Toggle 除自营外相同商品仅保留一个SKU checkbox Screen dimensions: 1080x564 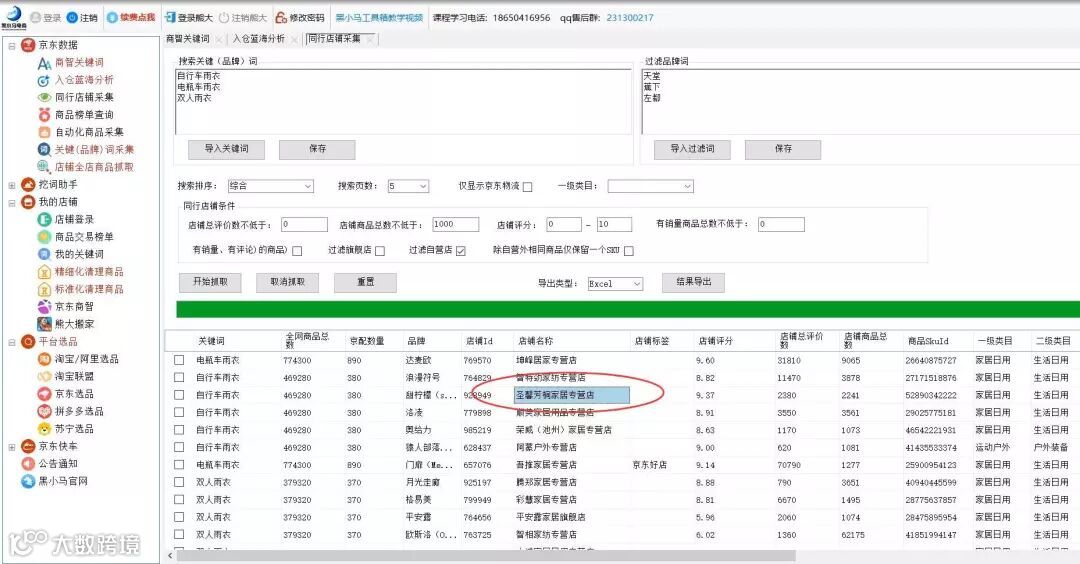click(629, 251)
